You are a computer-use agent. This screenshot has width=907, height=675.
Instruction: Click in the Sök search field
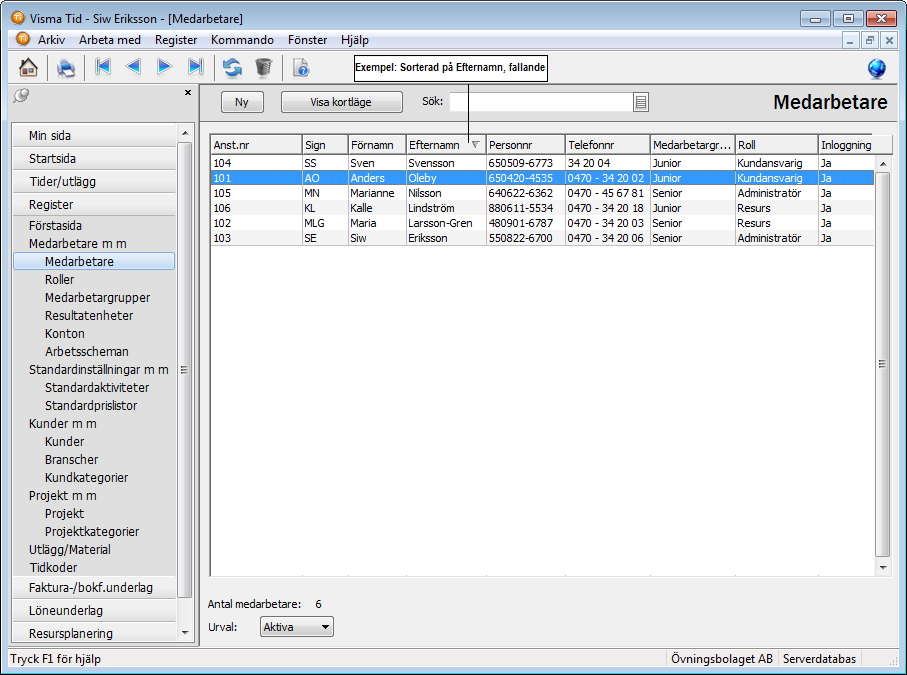(541, 102)
